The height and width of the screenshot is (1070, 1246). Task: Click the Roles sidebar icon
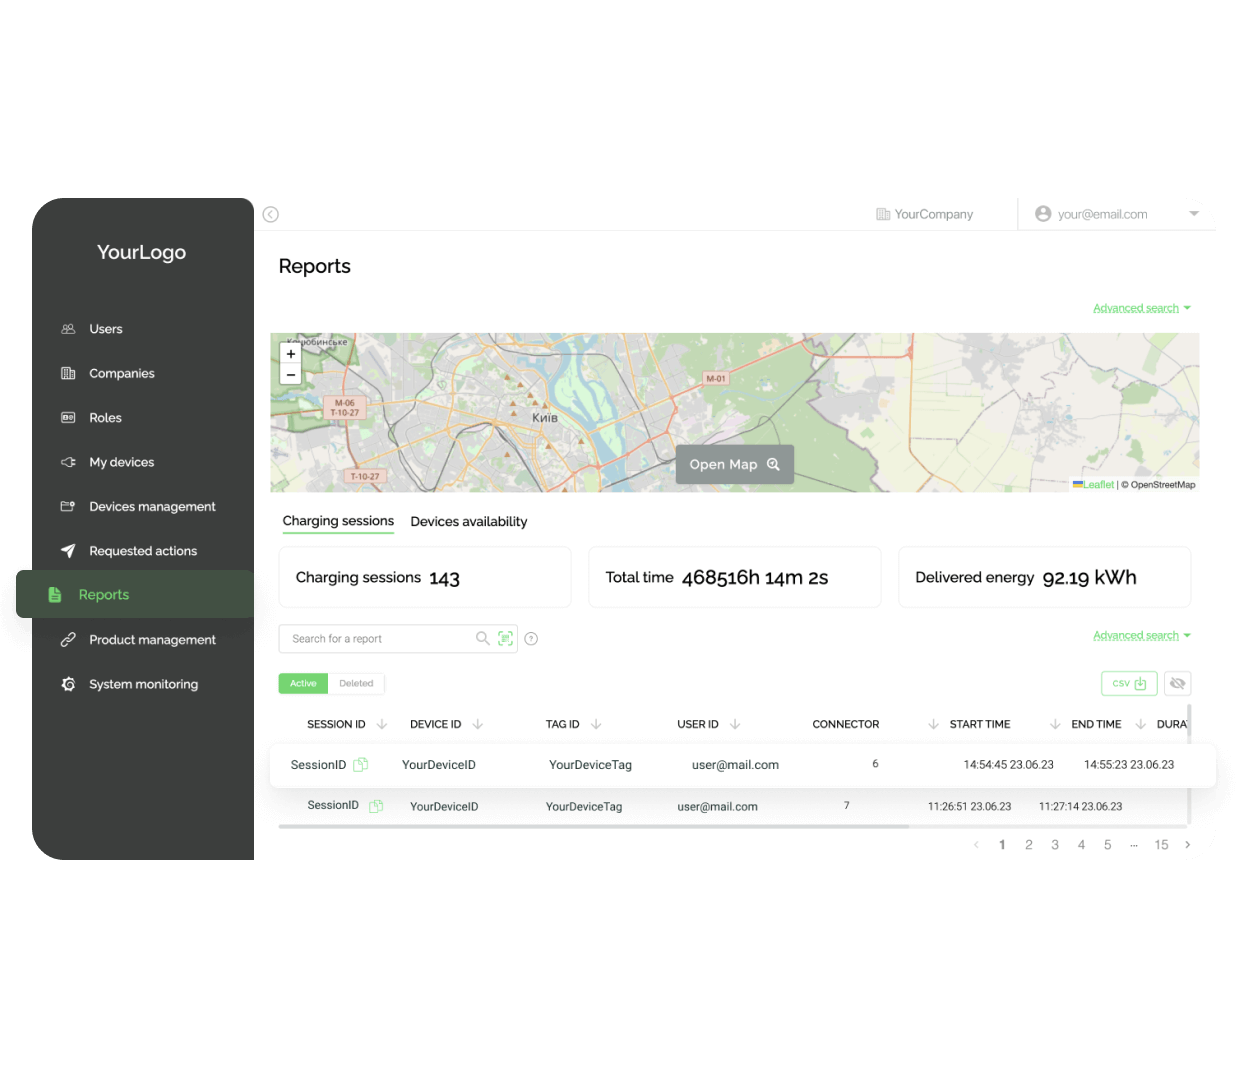[68, 417]
